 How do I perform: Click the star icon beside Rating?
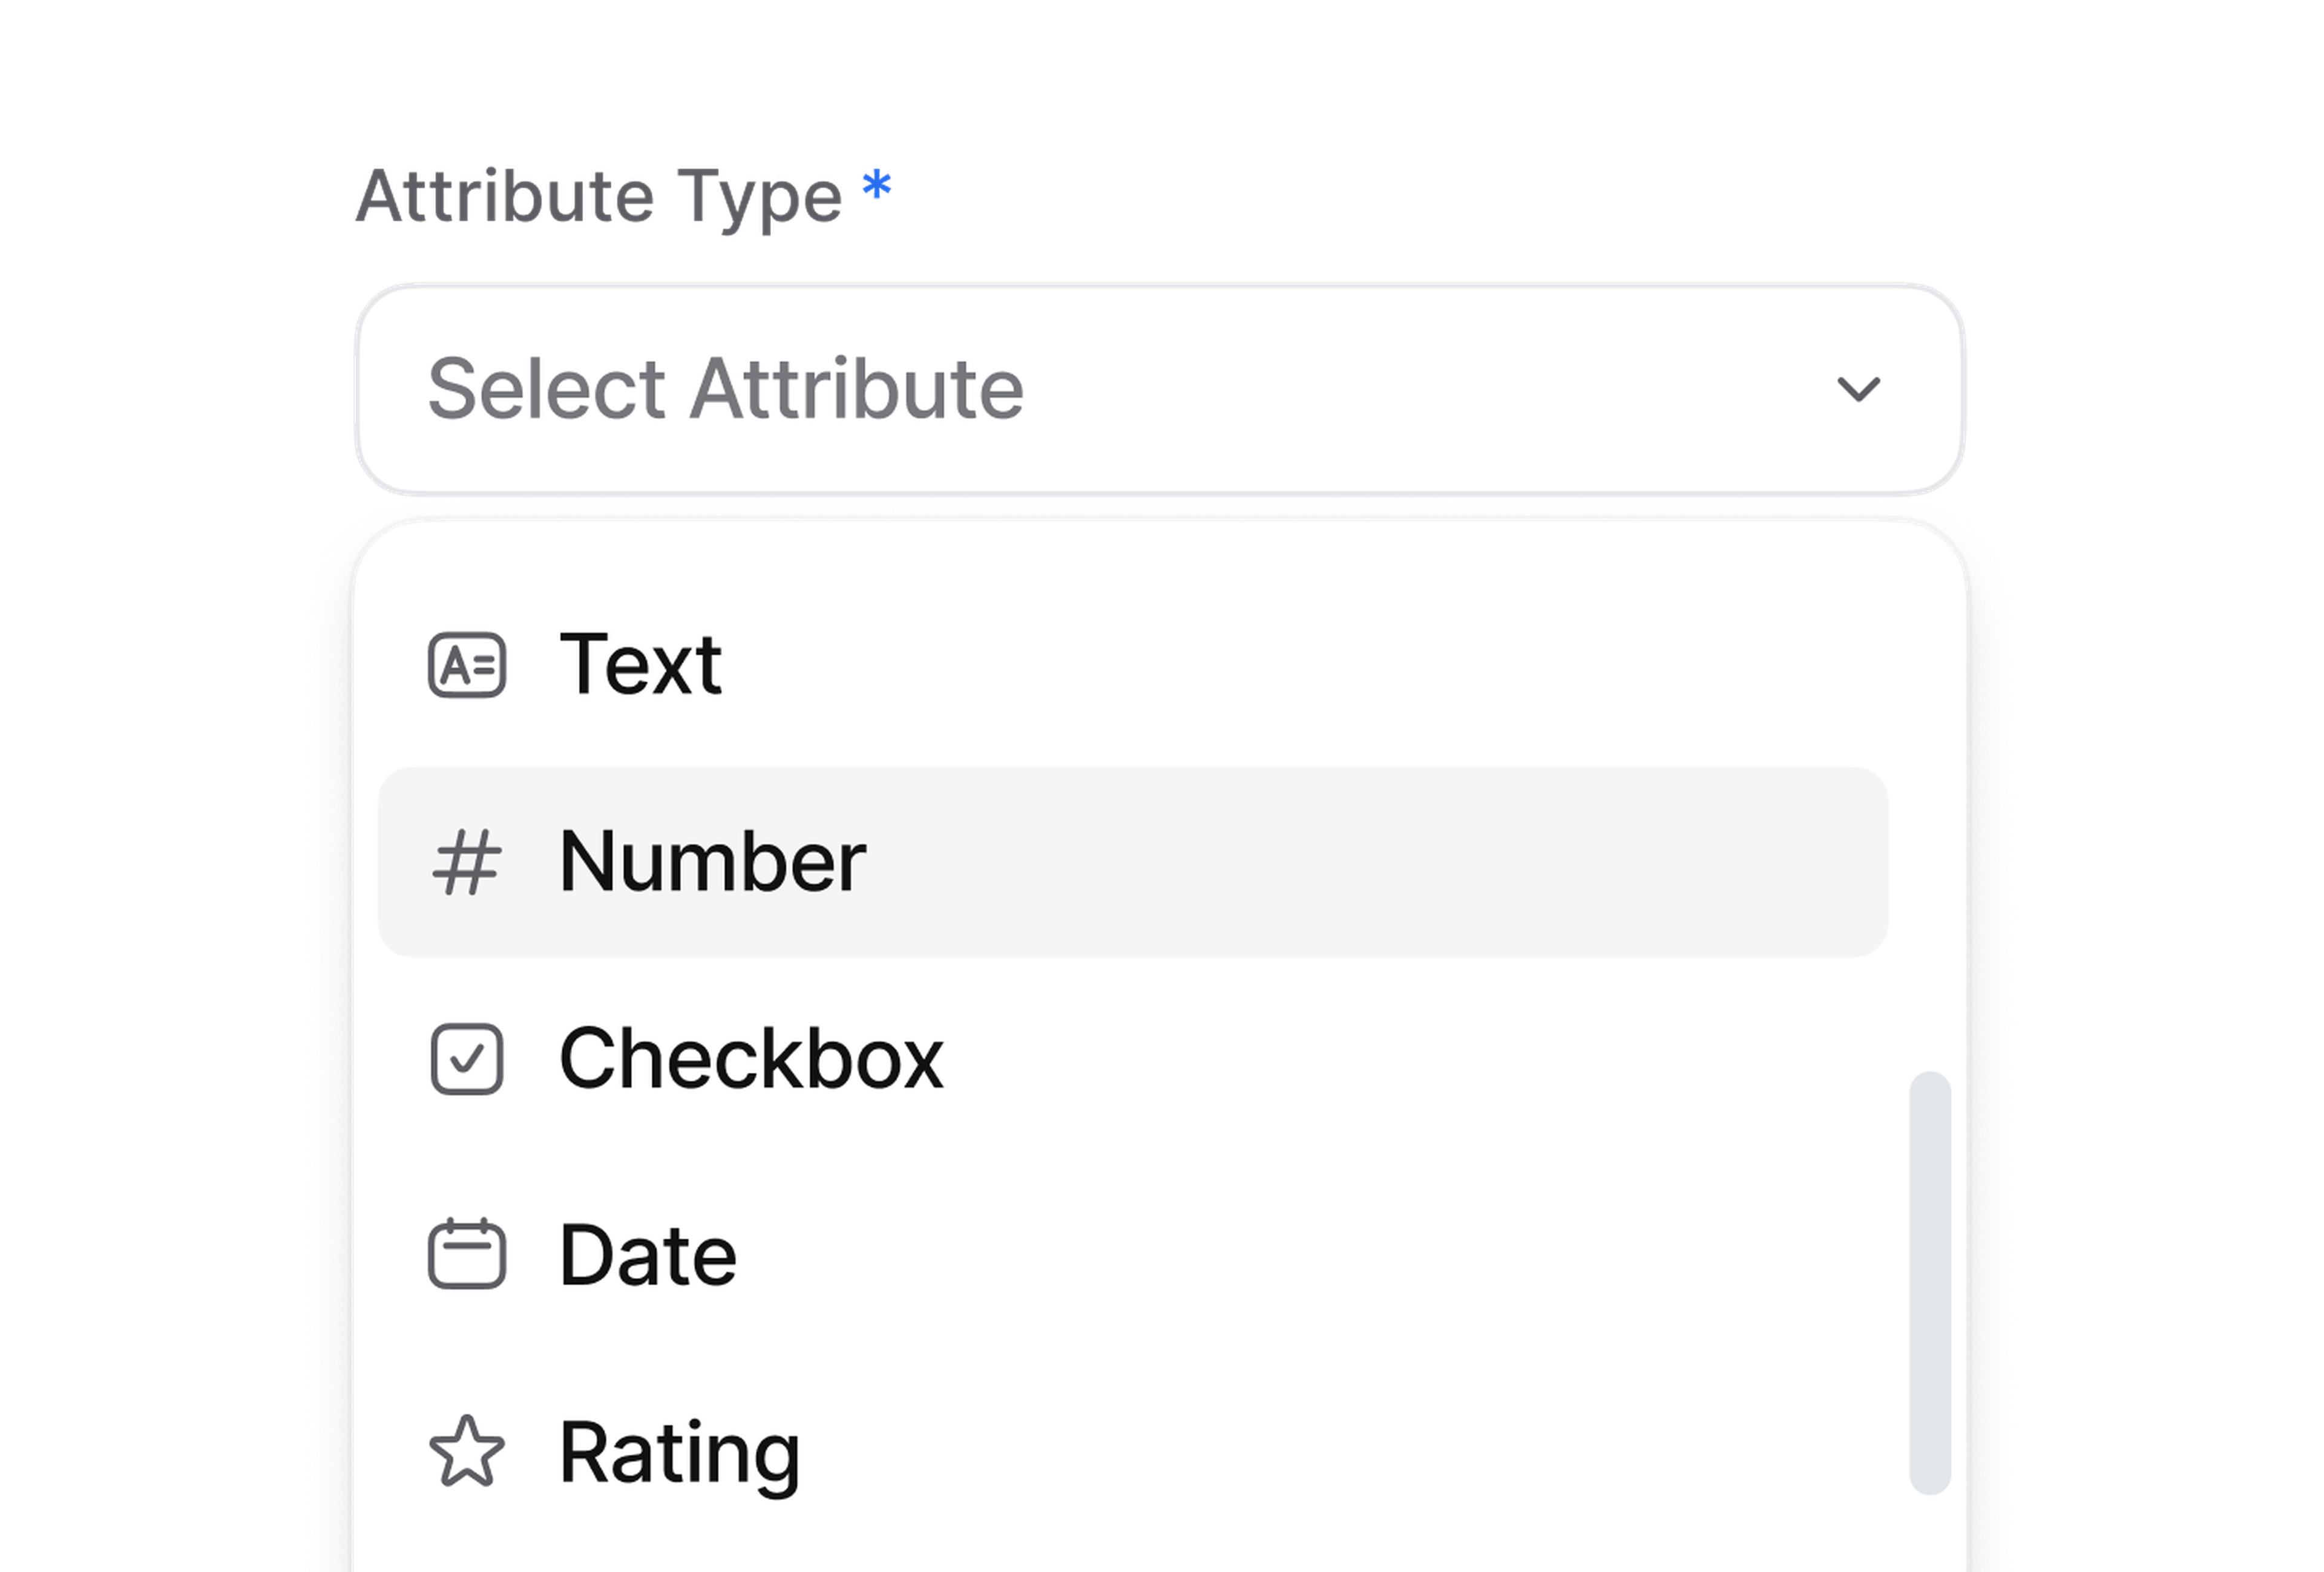coord(466,1452)
